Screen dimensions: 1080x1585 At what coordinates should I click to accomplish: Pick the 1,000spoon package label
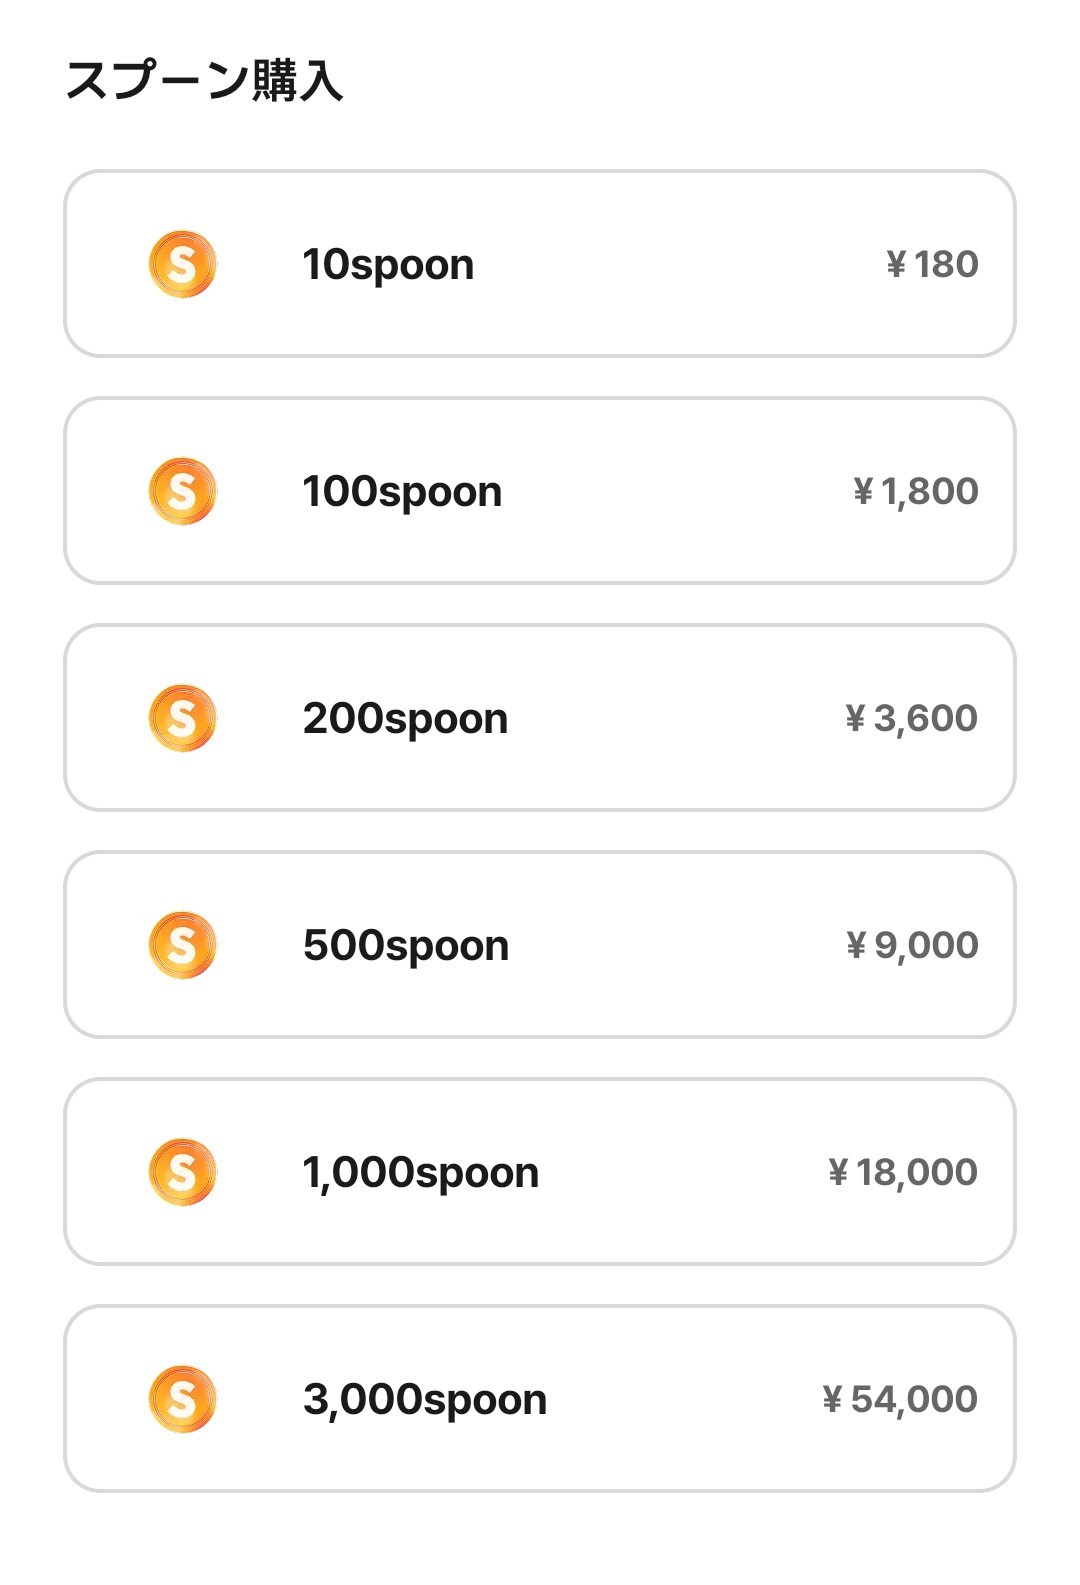pyautogui.click(x=421, y=1173)
